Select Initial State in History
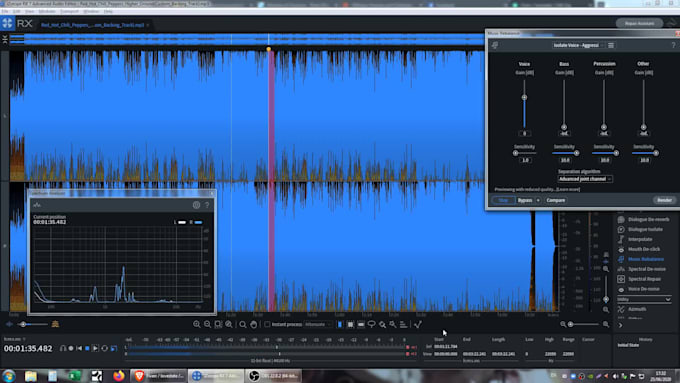The width and height of the screenshot is (680, 383). pos(628,345)
